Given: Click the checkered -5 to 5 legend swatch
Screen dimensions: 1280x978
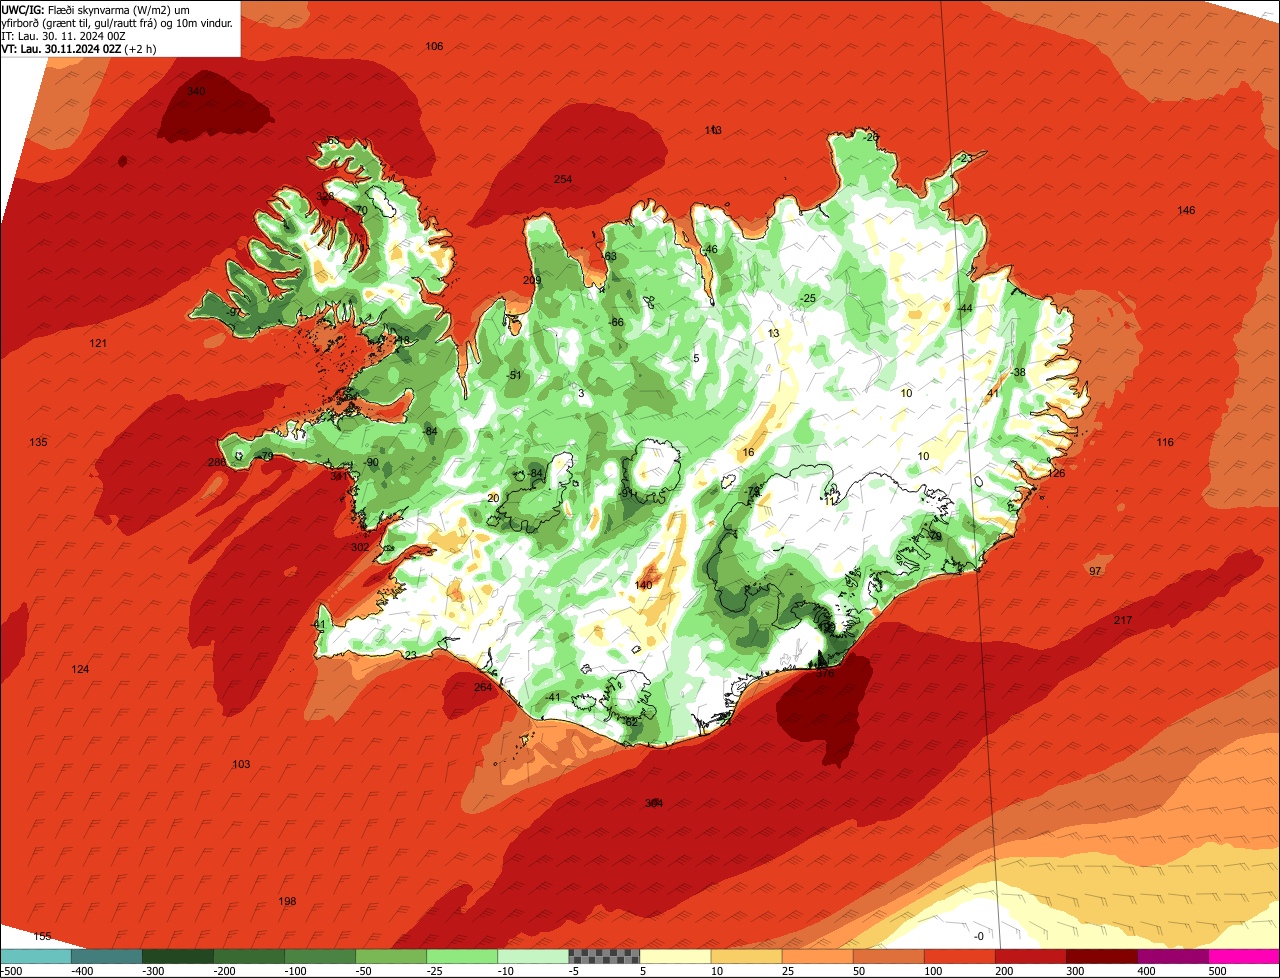Looking at the screenshot, I should [604, 956].
